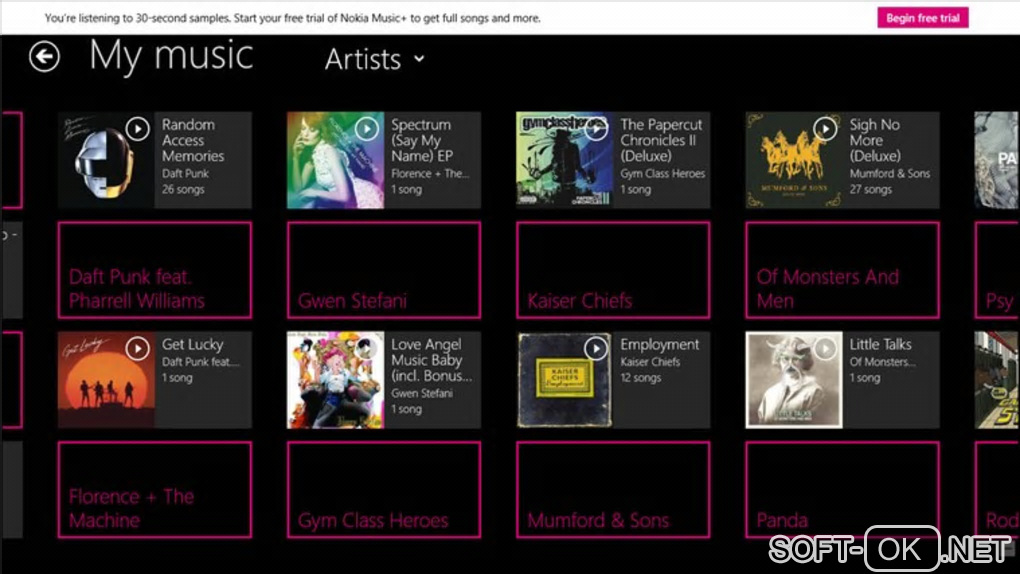Click 'Gym Class Heroes' album artist label
The width and height of the screenshot is (1020, 574).
[662, 174]
